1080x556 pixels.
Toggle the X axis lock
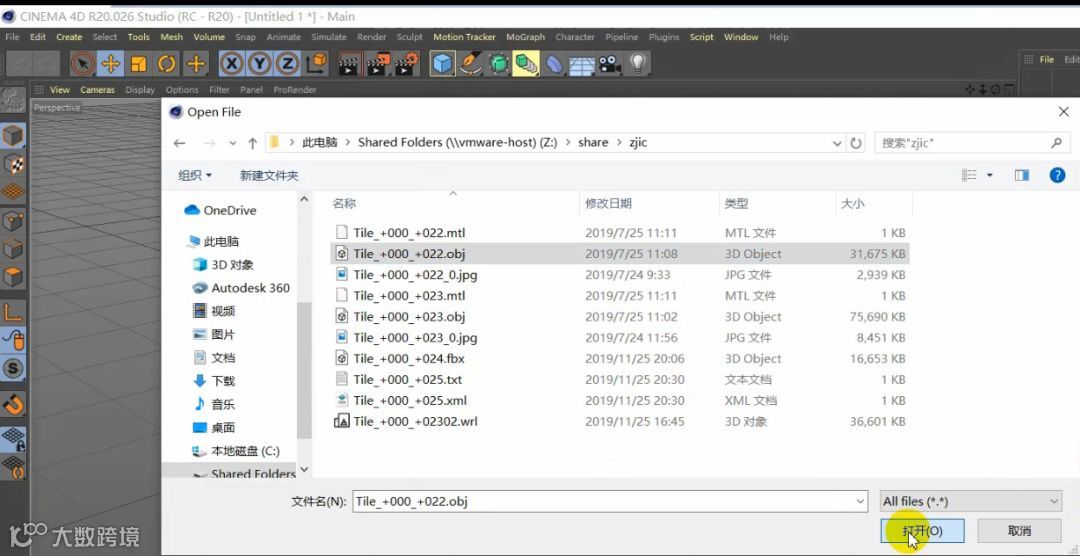tap(232, 64)
